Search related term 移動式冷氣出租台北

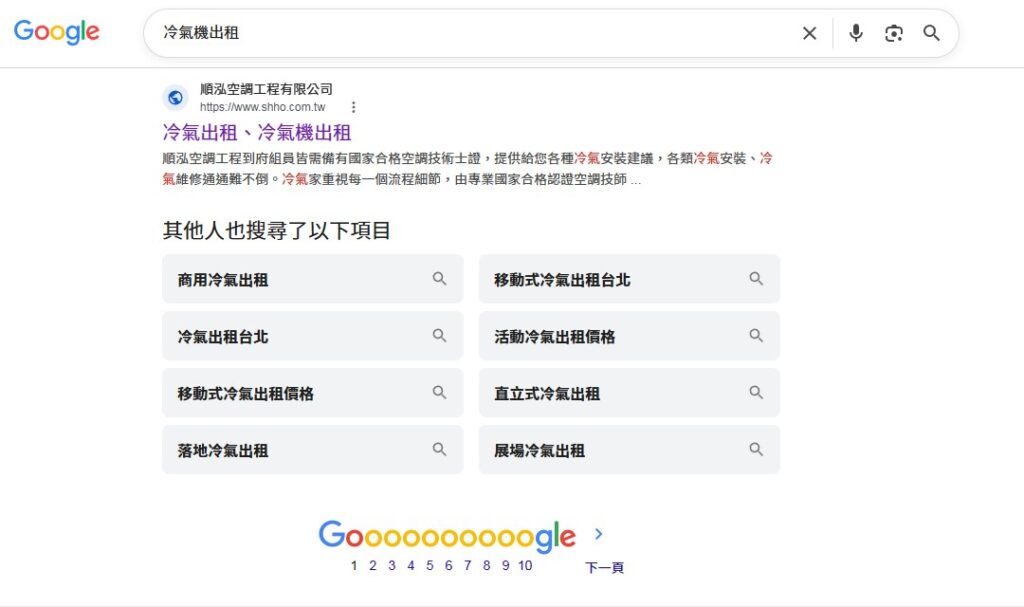pyautogui.click(x=629, y=279)
